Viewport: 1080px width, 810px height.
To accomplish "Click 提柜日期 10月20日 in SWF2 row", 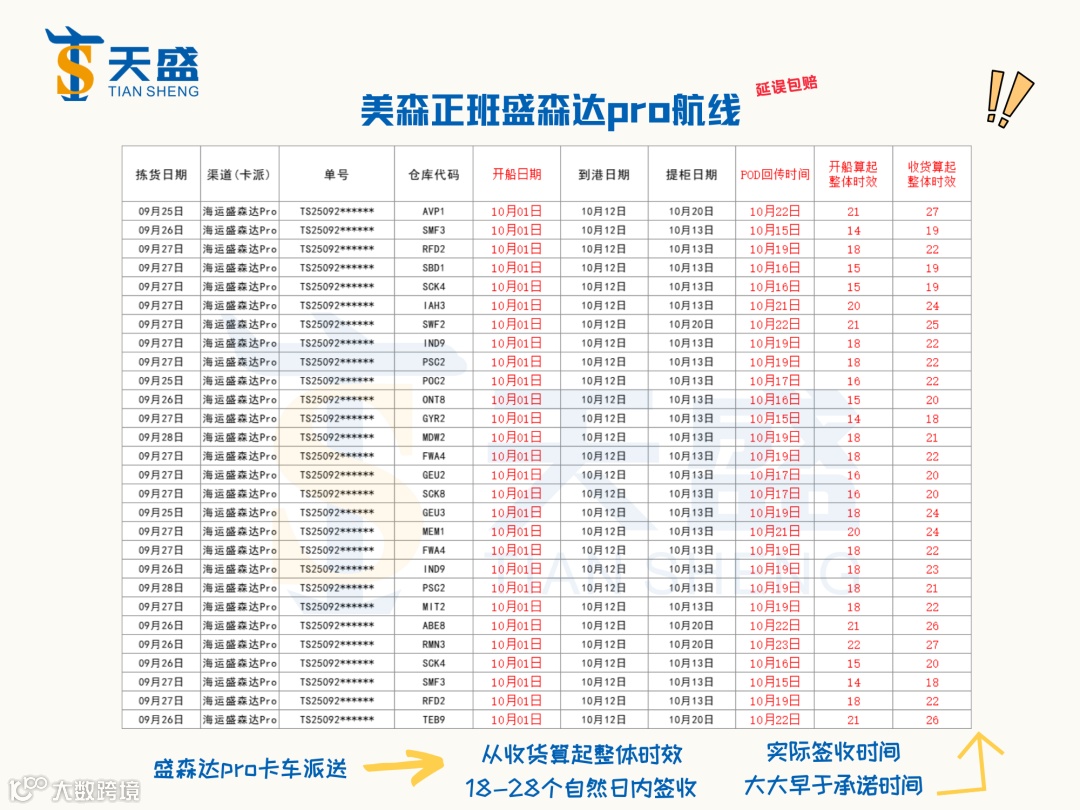I will [x=691, y=324].
